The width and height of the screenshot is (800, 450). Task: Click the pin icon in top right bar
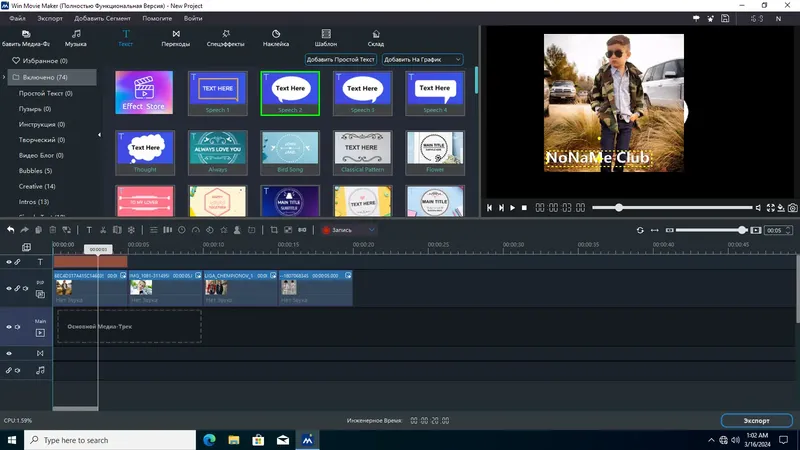pyautogui.click(x=696, y=18)
